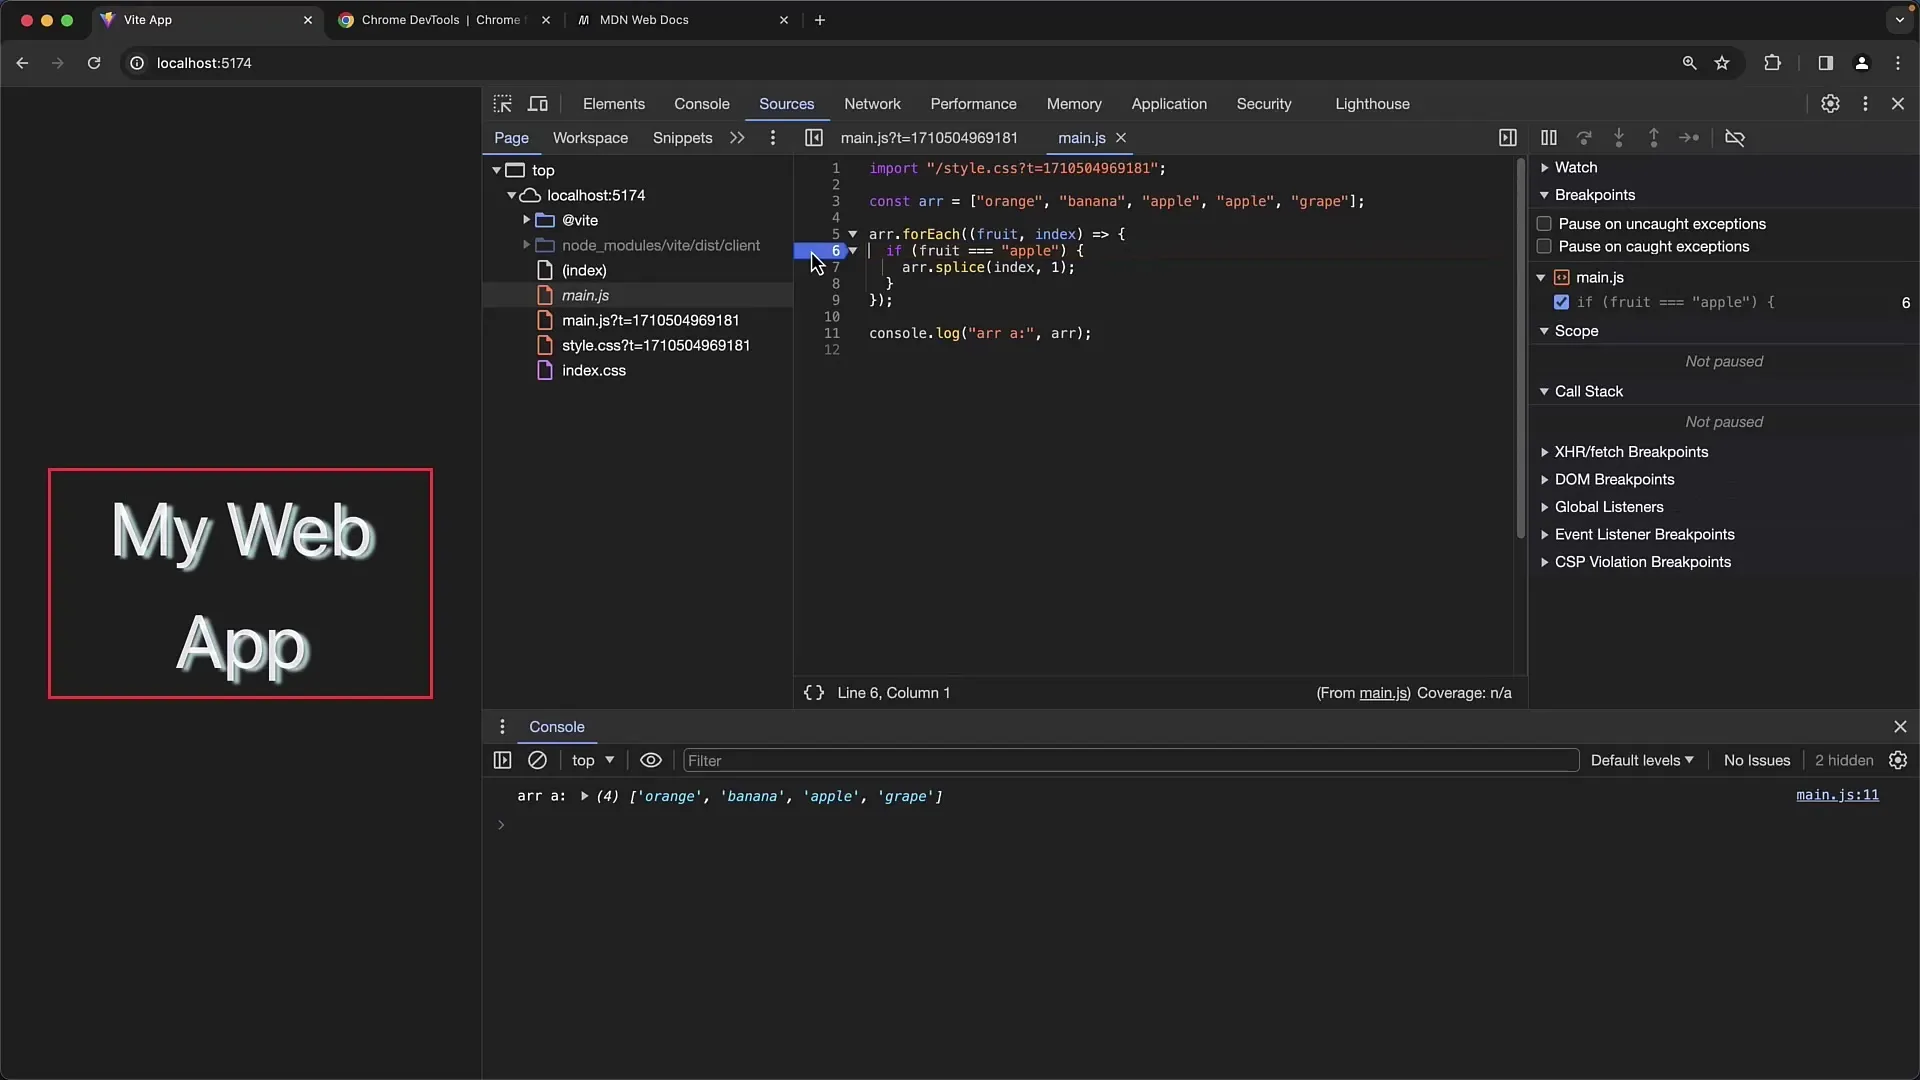Collapse the Breakpoints section
Image resolution: width=1920 pixels, height=1080 pixels.
(x=1594, y=195)
